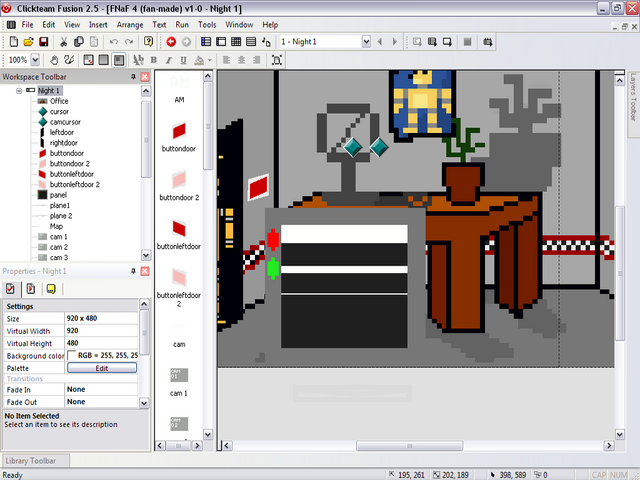The width and height of the screenshot is (640, 480).
Task: Pin the Workspace Toolbar panel
Action: click(133, 77)
